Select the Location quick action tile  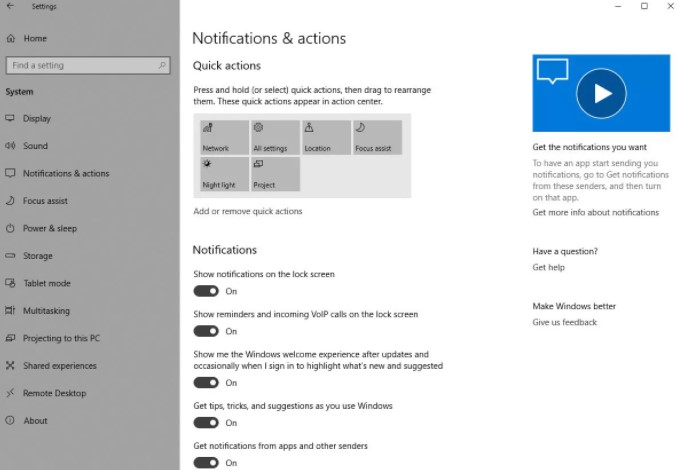[x=326, y=137]
